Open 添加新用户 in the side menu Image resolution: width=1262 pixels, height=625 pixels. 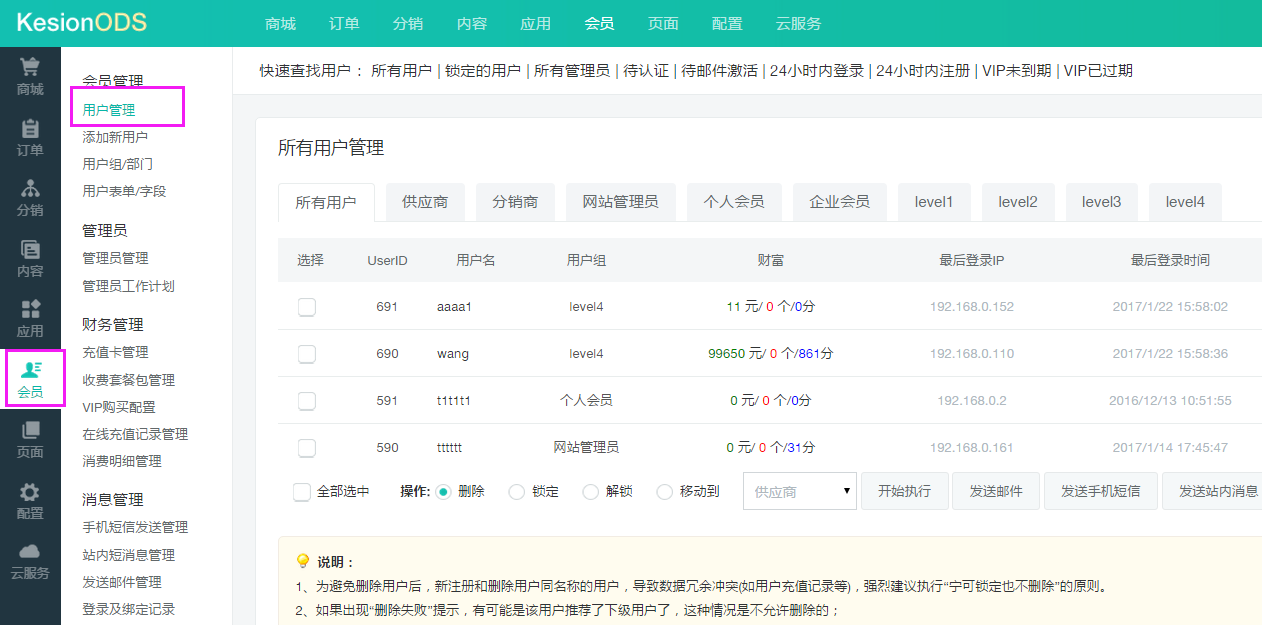115,137
